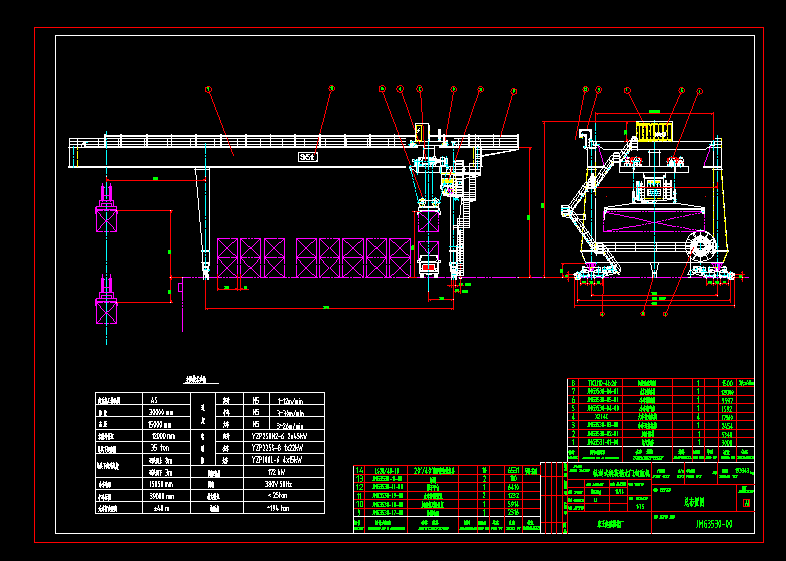The height and width of the screenshot is (561, 786).
Task: Select the '~194 ton' total weight cell
Action: point(284,508)
